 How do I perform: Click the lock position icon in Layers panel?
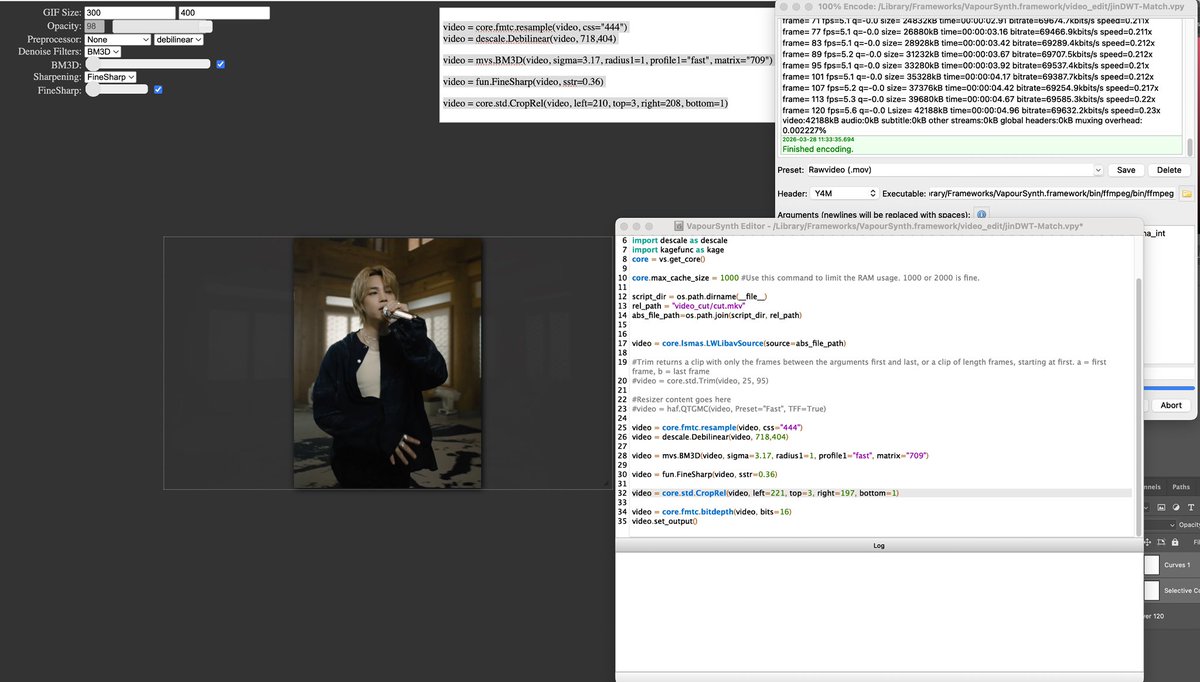(1148, 542)
